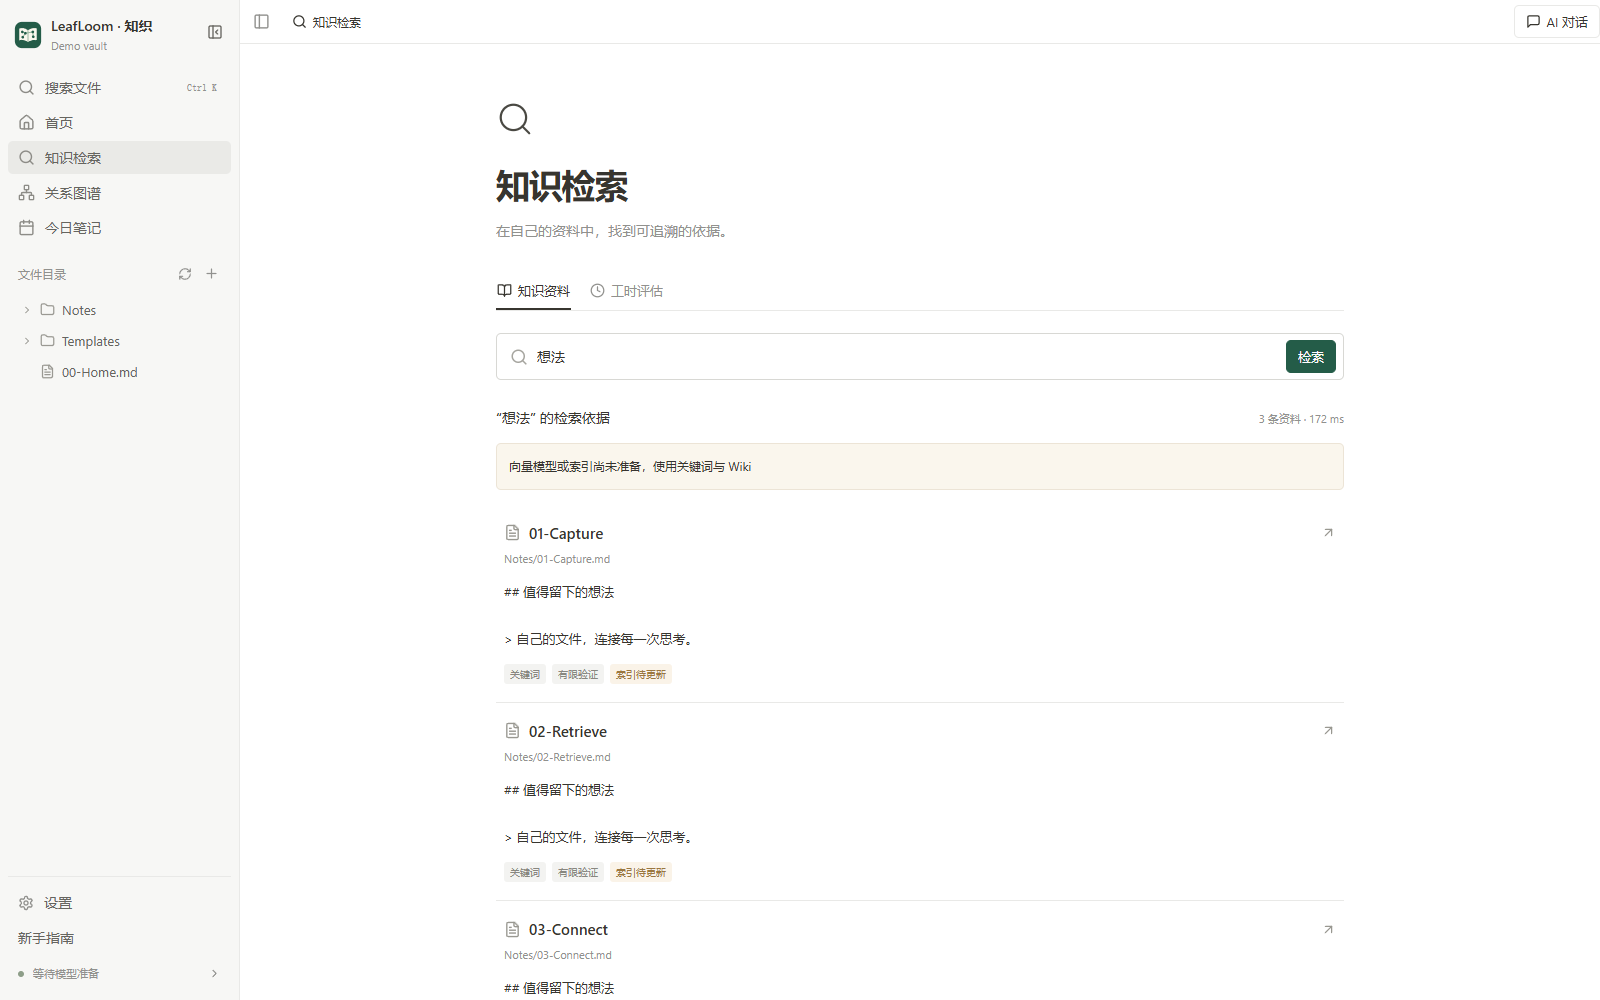Click 有限验证 tag under 01-Capture

tap(578, 675)
